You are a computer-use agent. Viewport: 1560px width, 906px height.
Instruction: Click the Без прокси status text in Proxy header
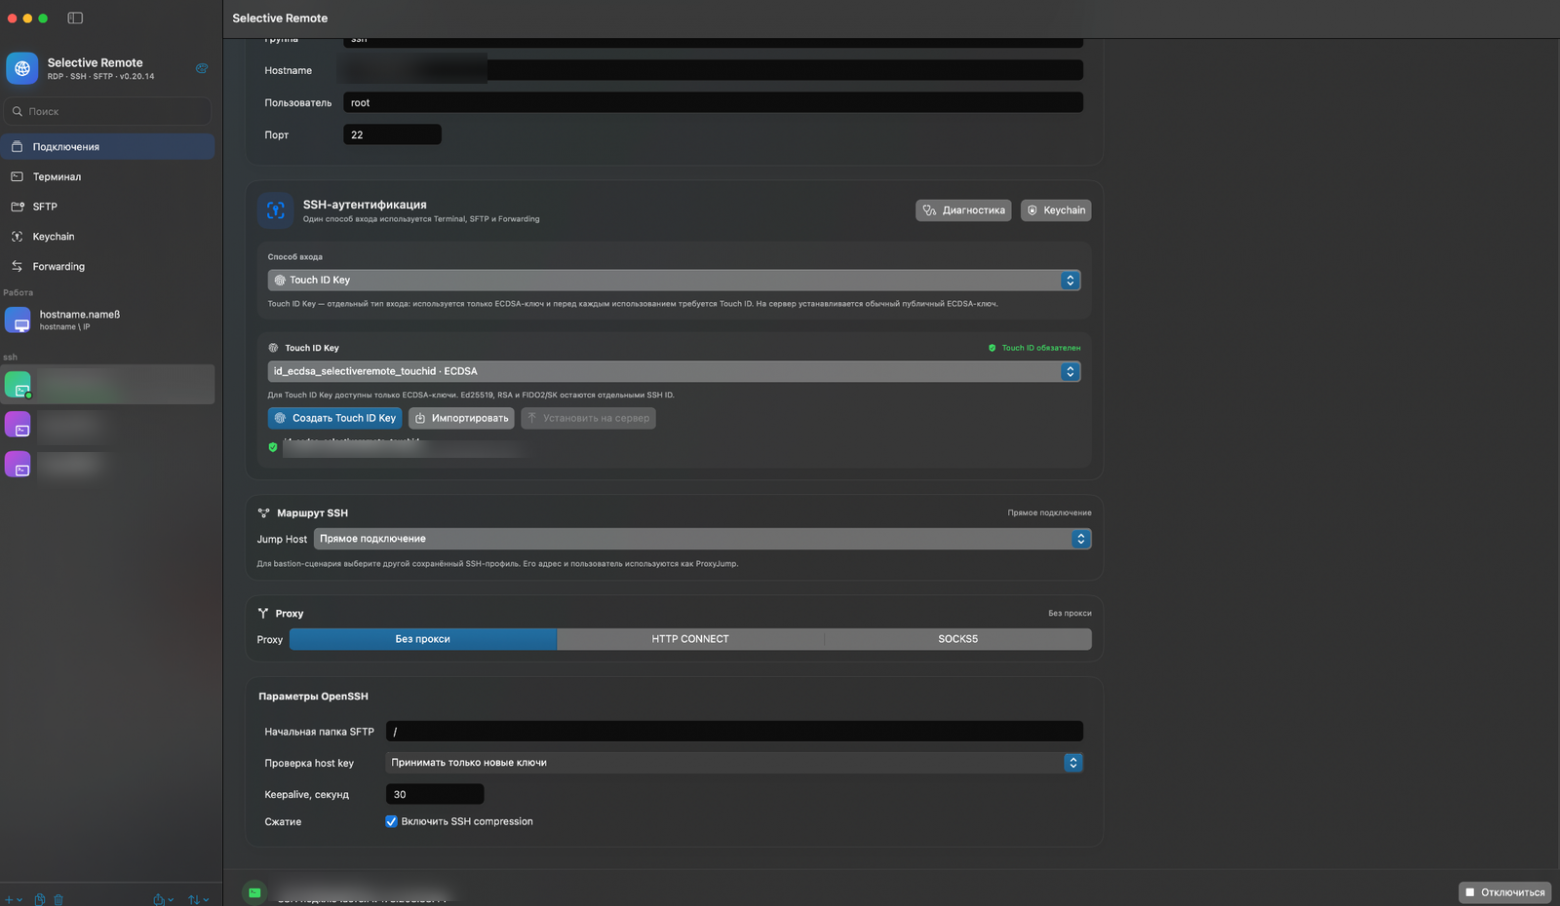pyautogui.click(x=1069, y=613)
